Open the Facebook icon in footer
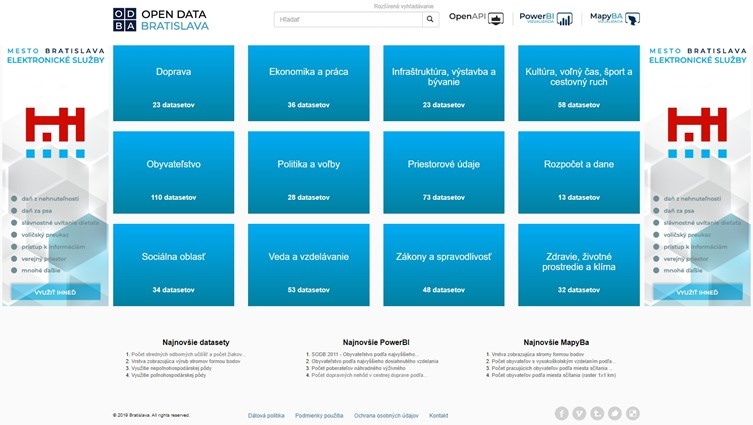The image size is (753, 425). (x=561, y=413)
